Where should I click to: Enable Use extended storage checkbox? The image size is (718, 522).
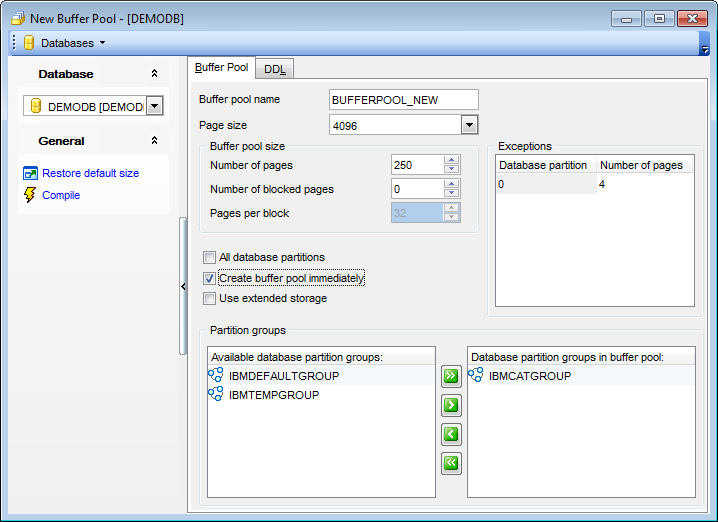[x=209, y=299]
